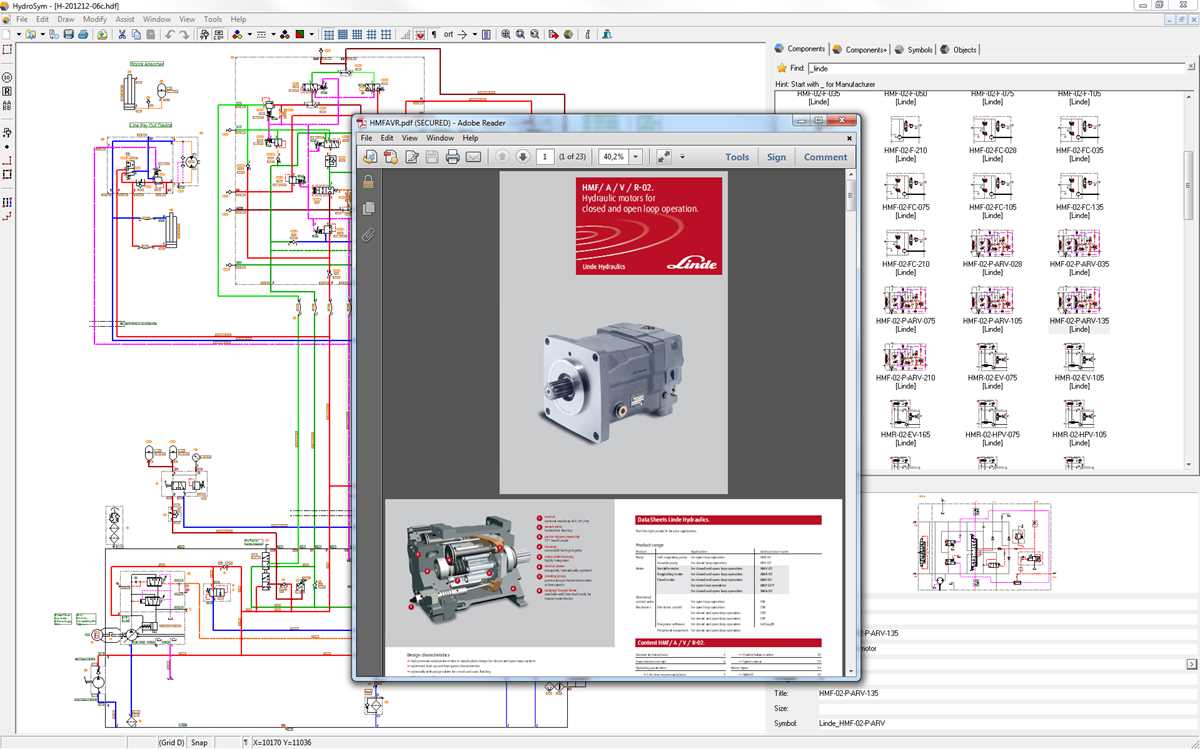Open Adobe Reader View menu
The width and height of the screenshot is (1200, 749).
[410, 138]
